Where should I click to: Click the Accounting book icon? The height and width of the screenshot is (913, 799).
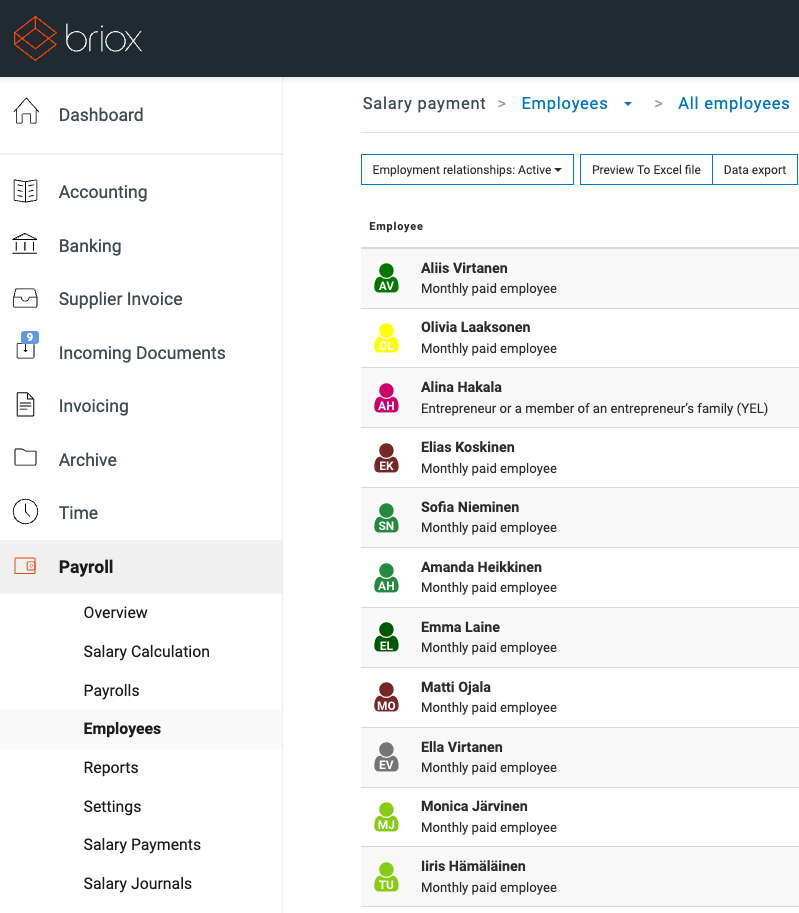[26, 191]
